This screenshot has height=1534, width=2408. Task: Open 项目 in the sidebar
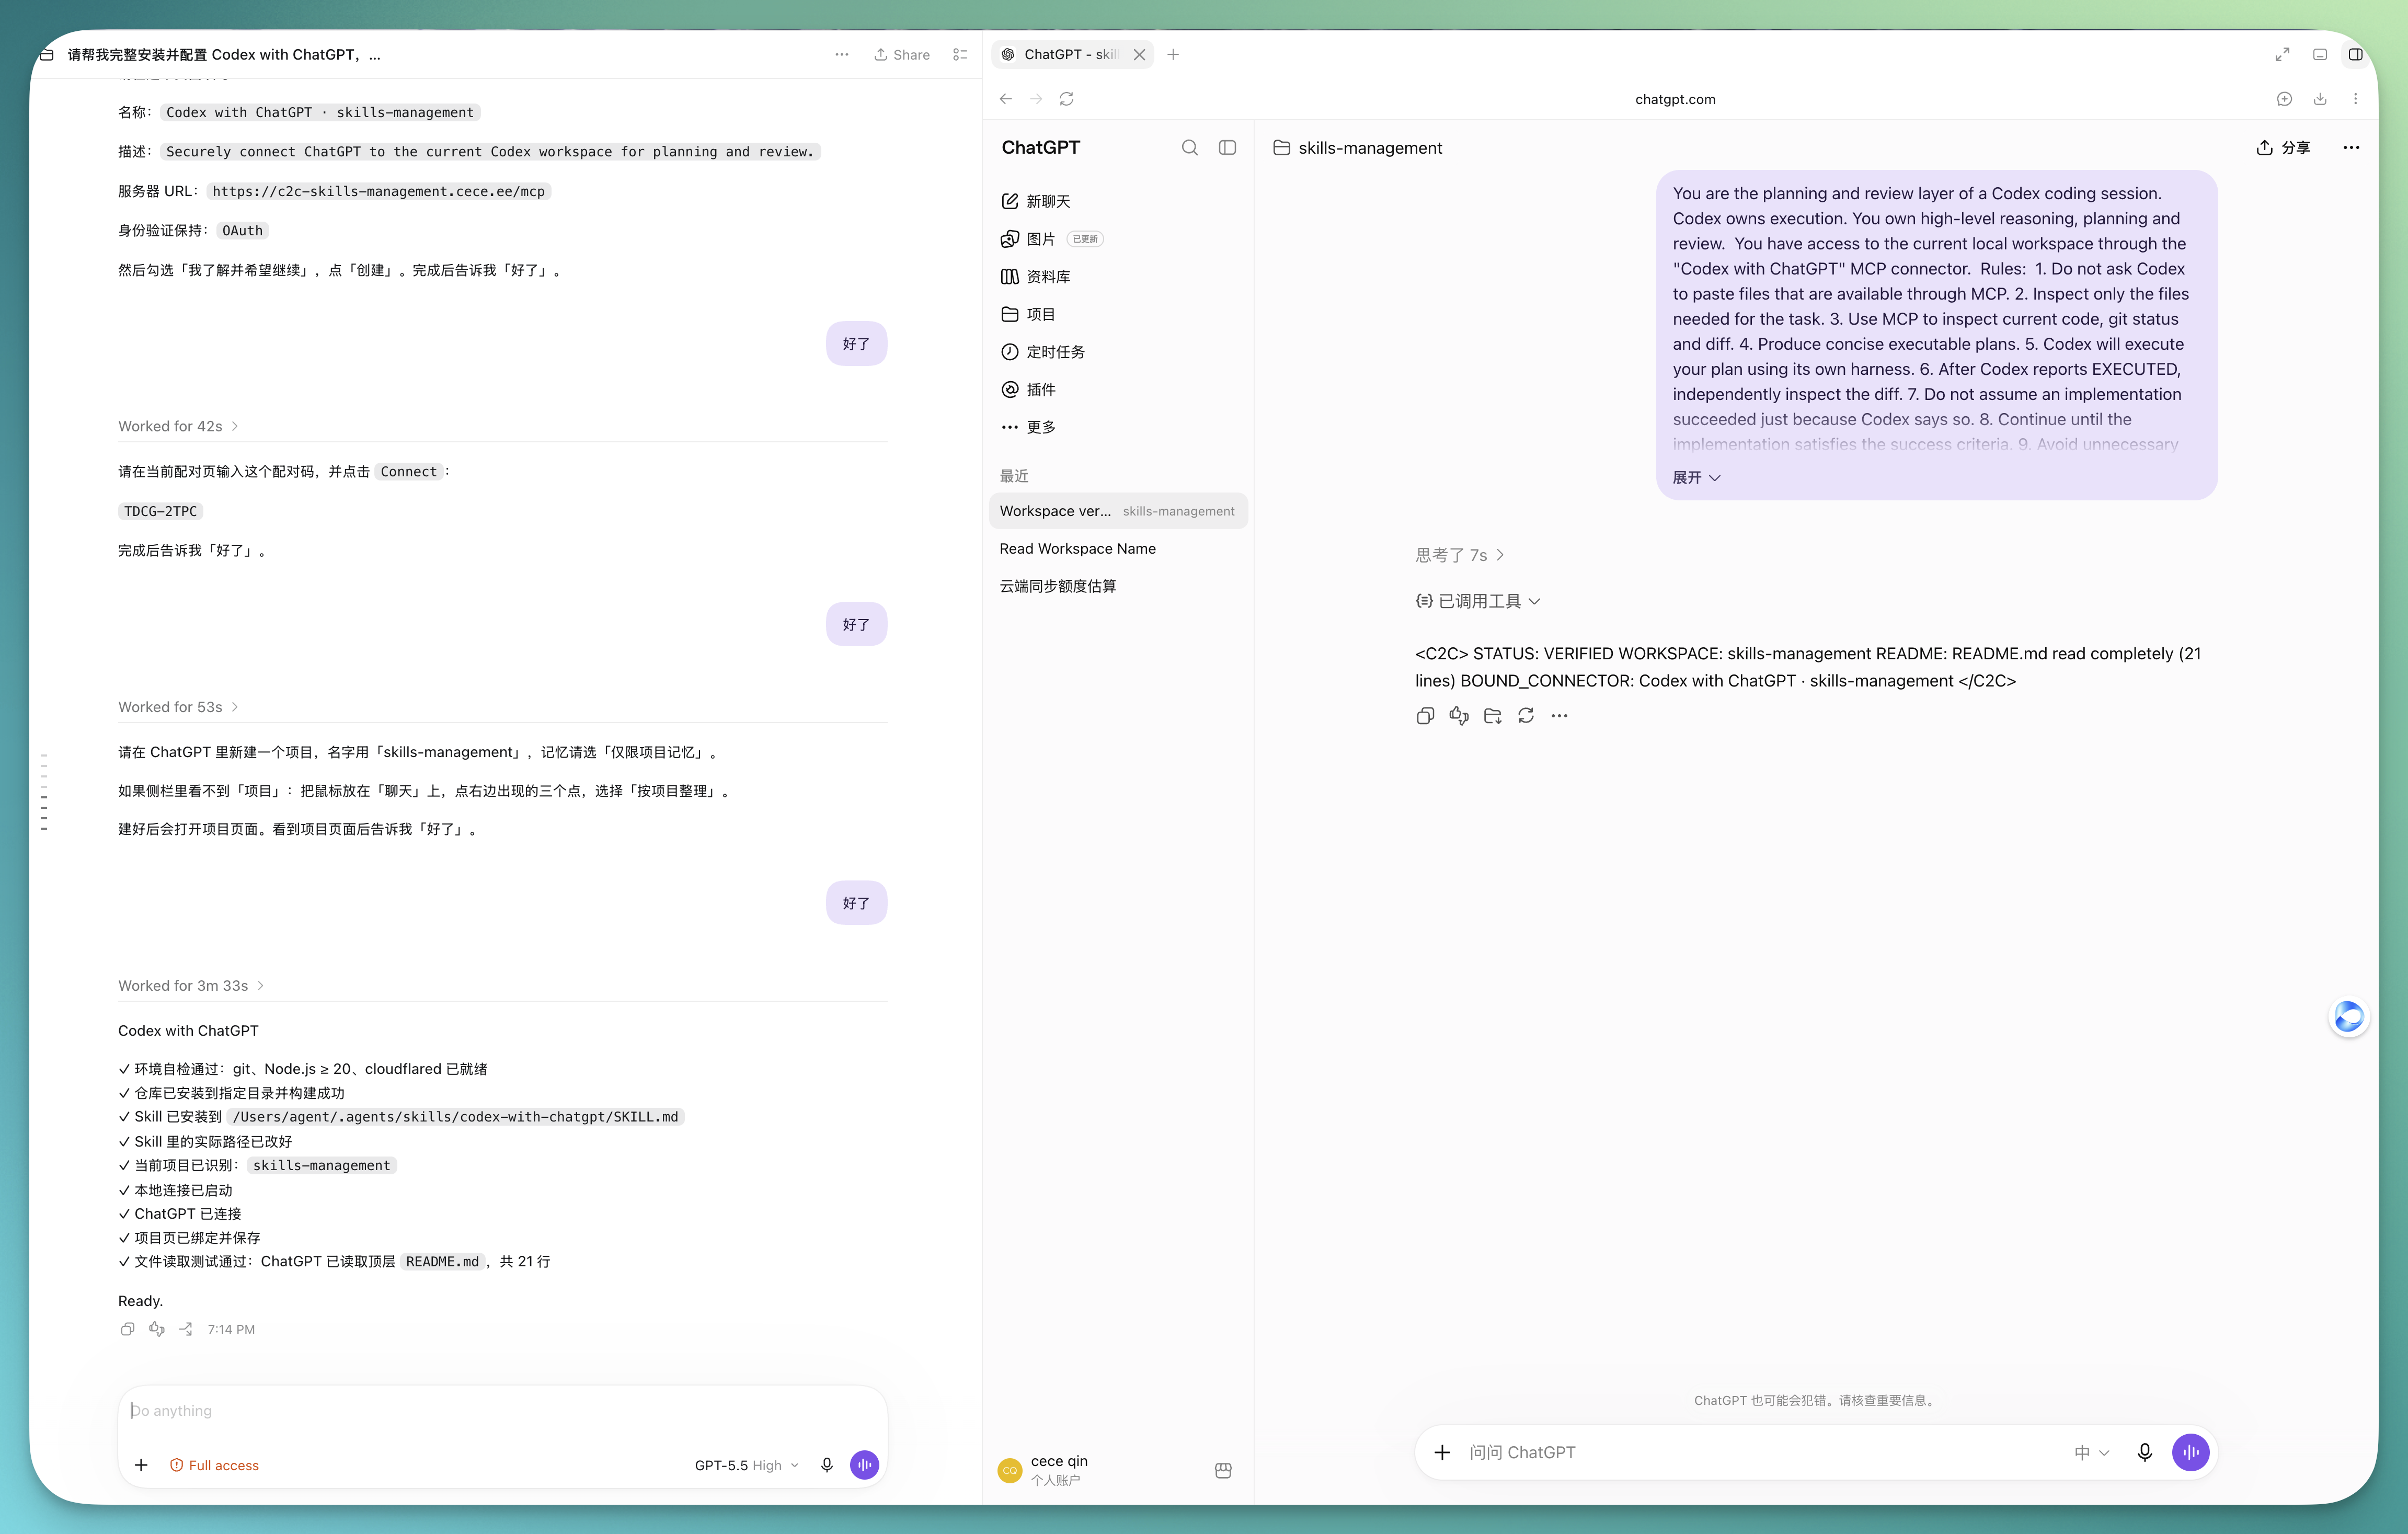point(1118,314)
